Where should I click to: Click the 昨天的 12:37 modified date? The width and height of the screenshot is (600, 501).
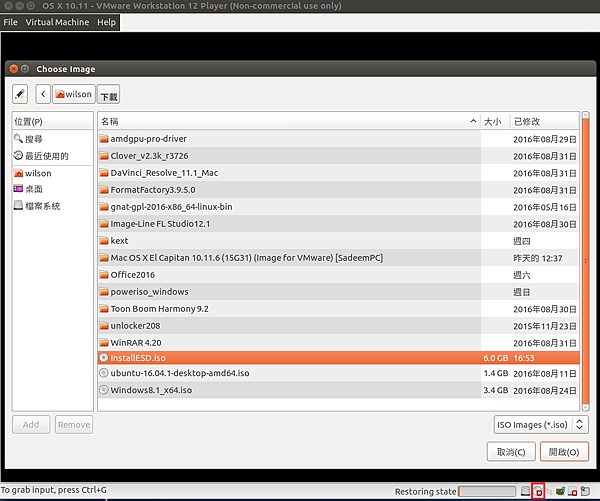538,258
